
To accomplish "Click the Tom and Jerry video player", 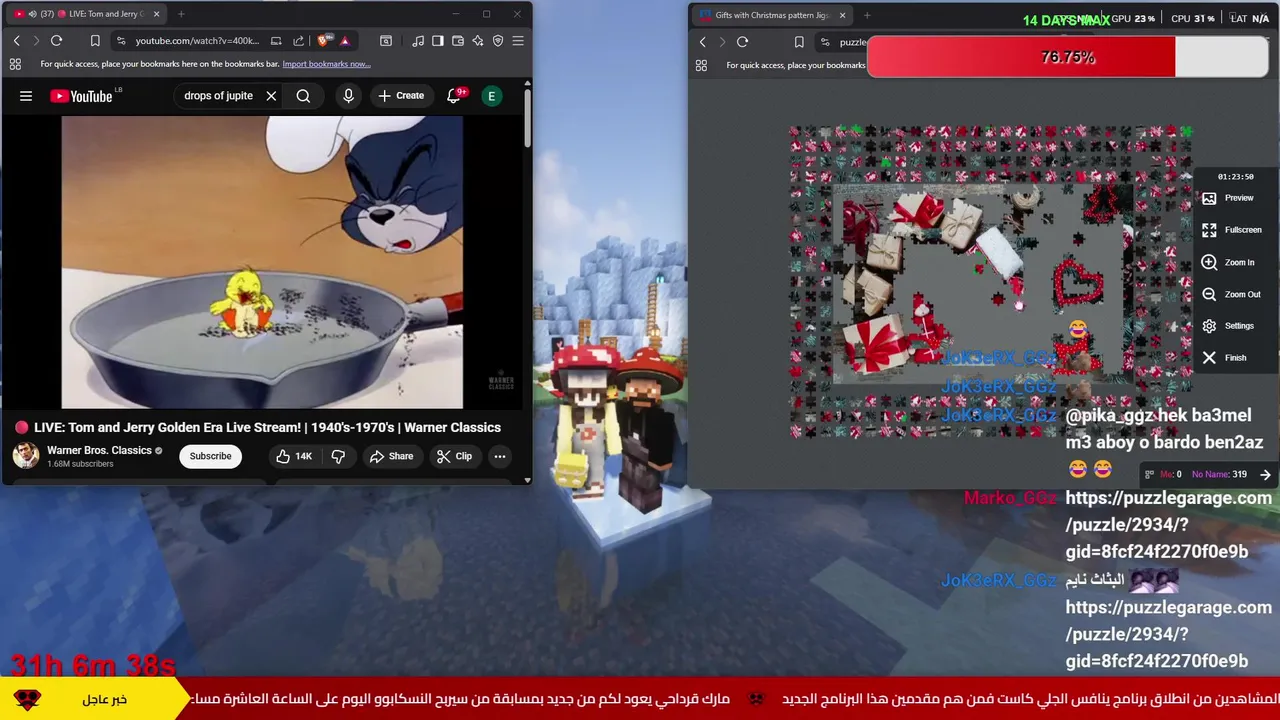I will pos(262,262).
